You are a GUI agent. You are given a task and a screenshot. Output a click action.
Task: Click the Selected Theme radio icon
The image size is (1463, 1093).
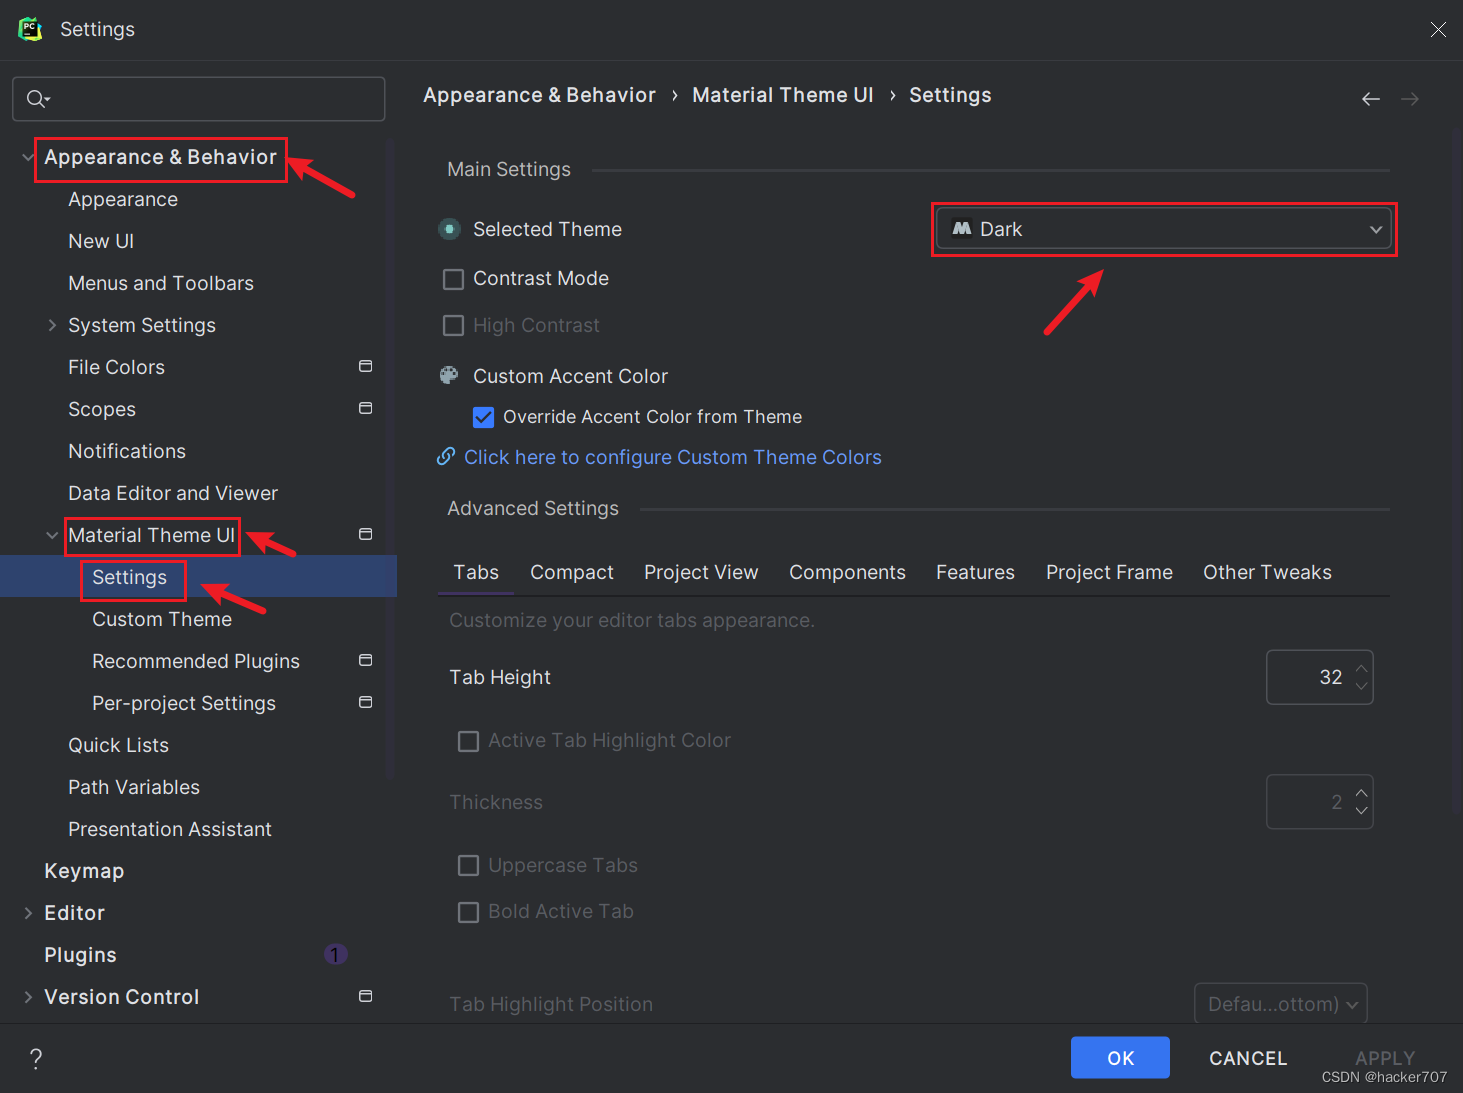[450, 229]
